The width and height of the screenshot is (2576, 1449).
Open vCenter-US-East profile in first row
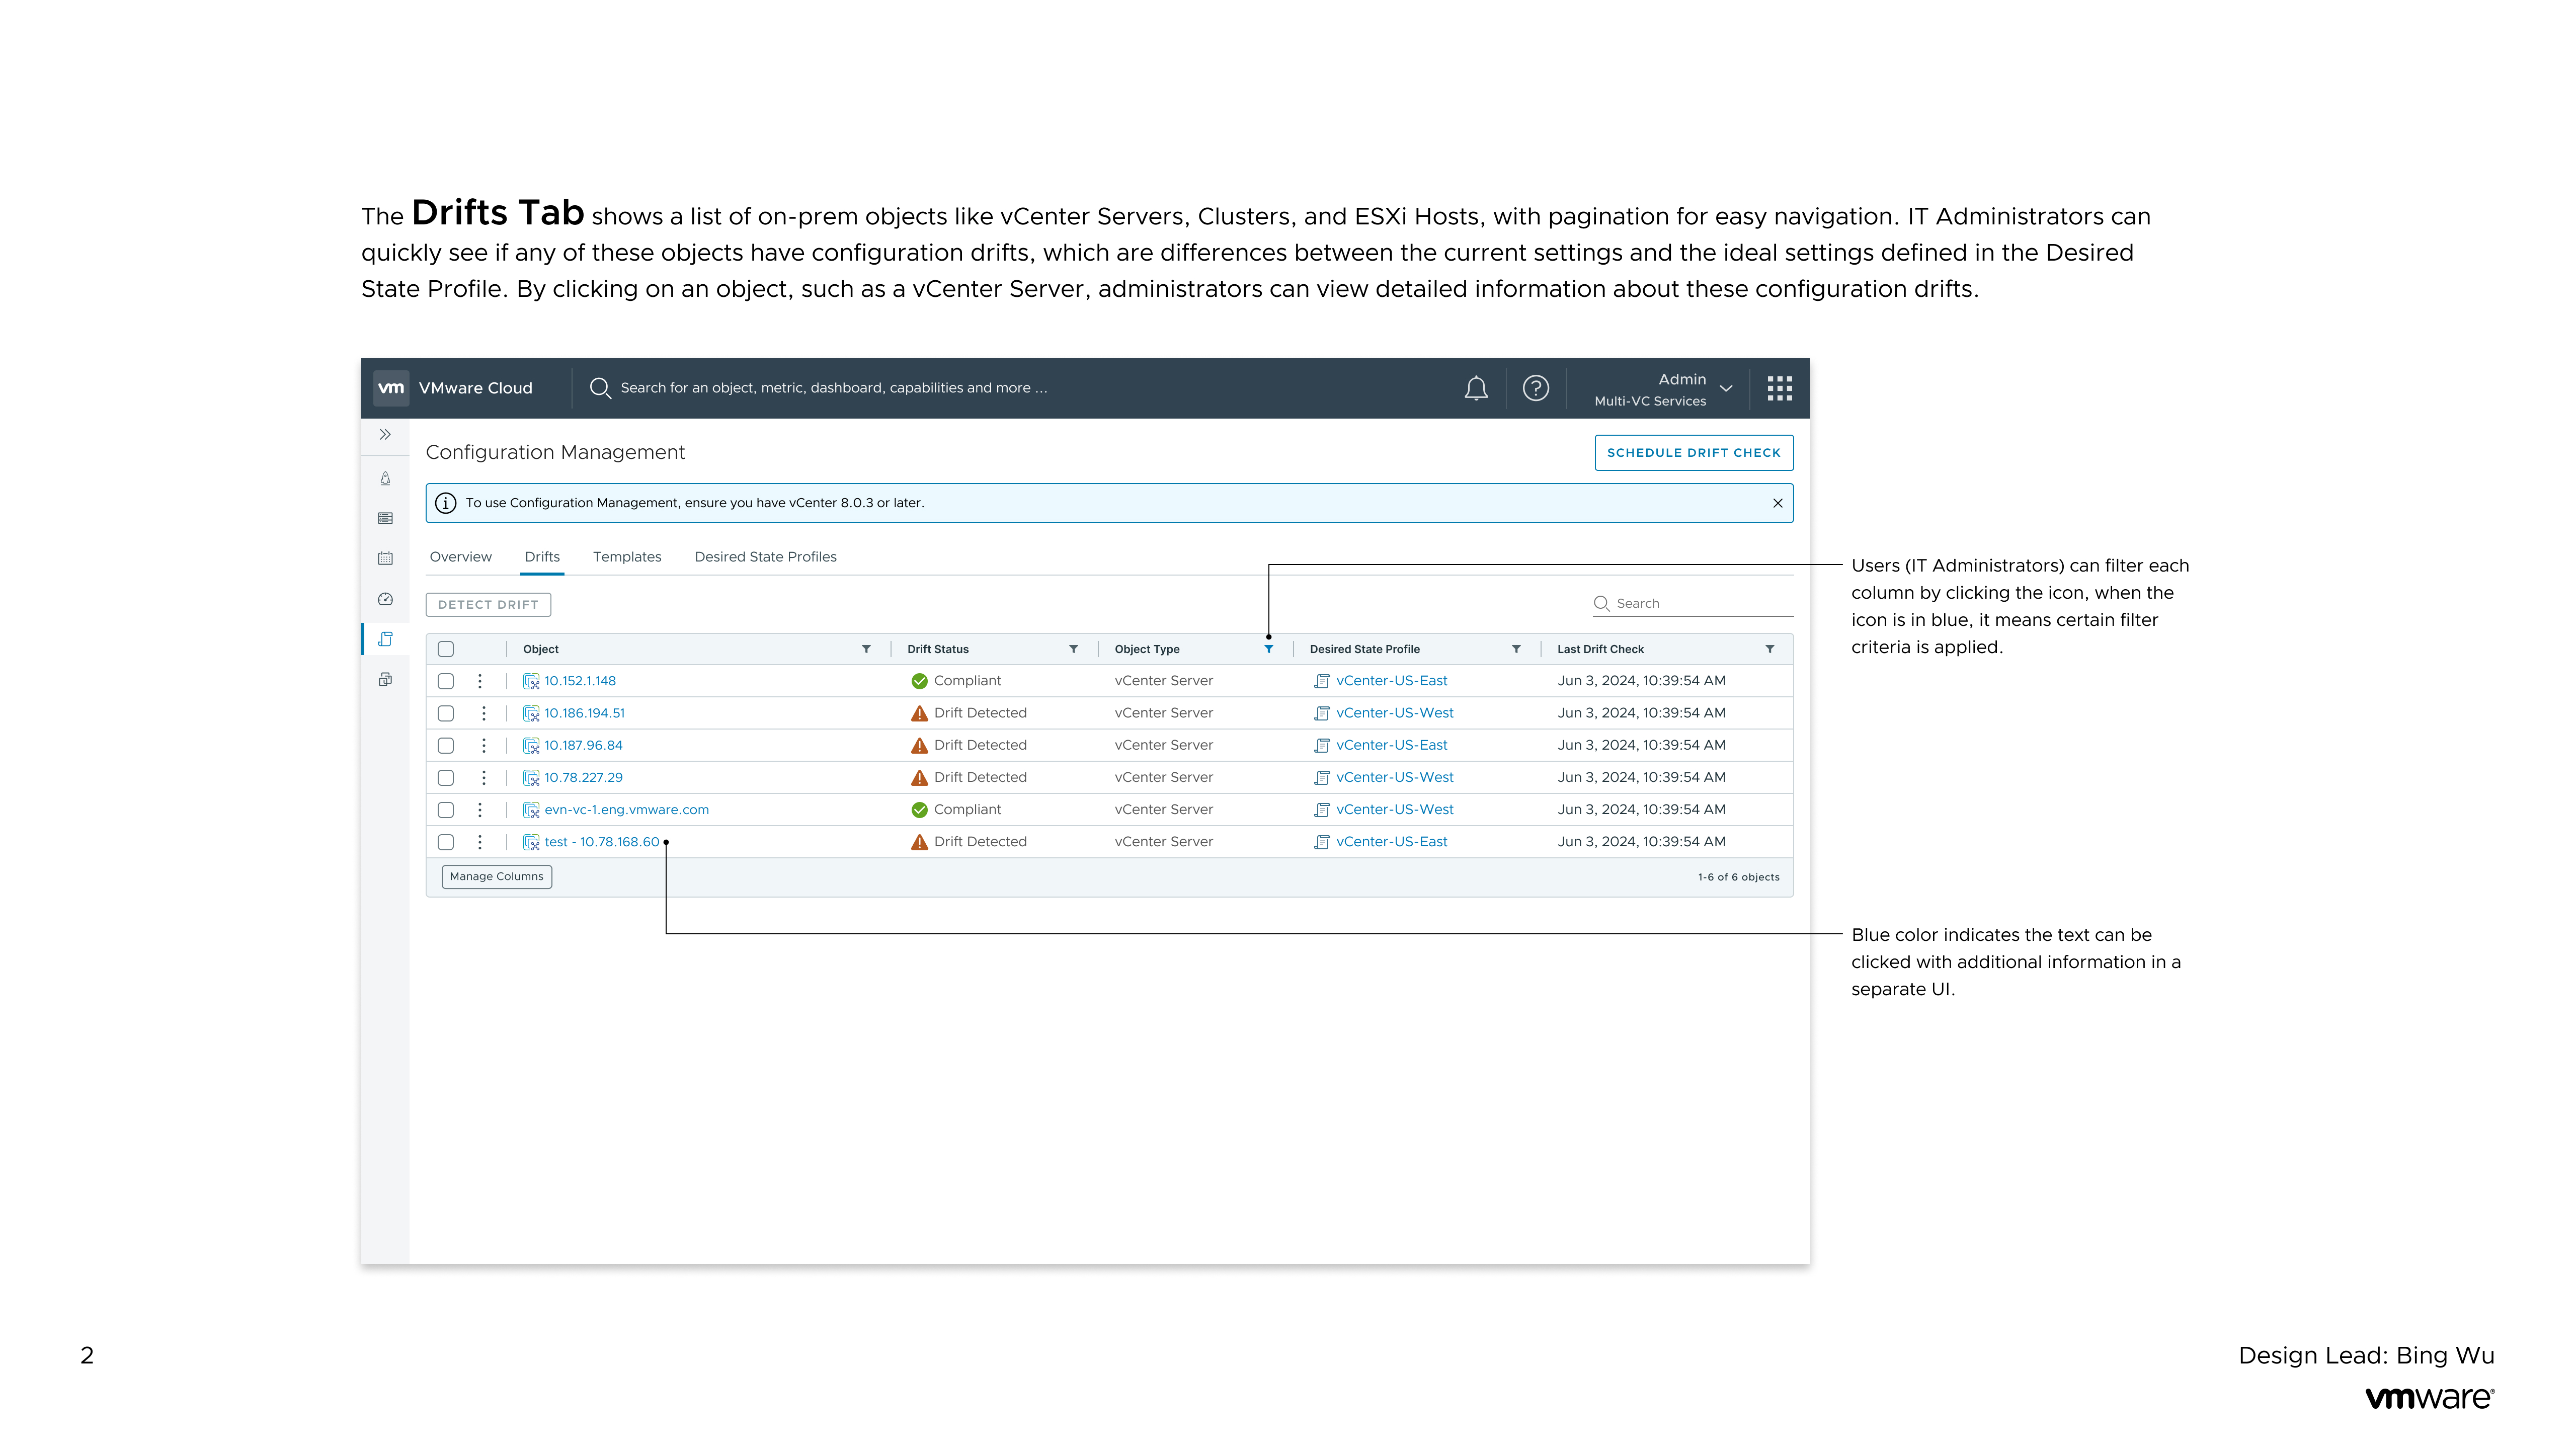coord(1391,682)
